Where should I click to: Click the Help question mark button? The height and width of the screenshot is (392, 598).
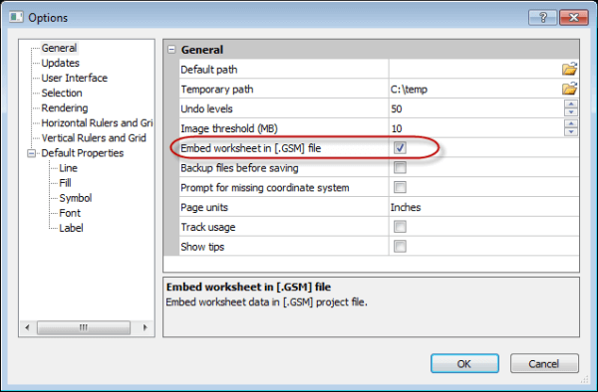pyautogui.click(x=543, y=18)
